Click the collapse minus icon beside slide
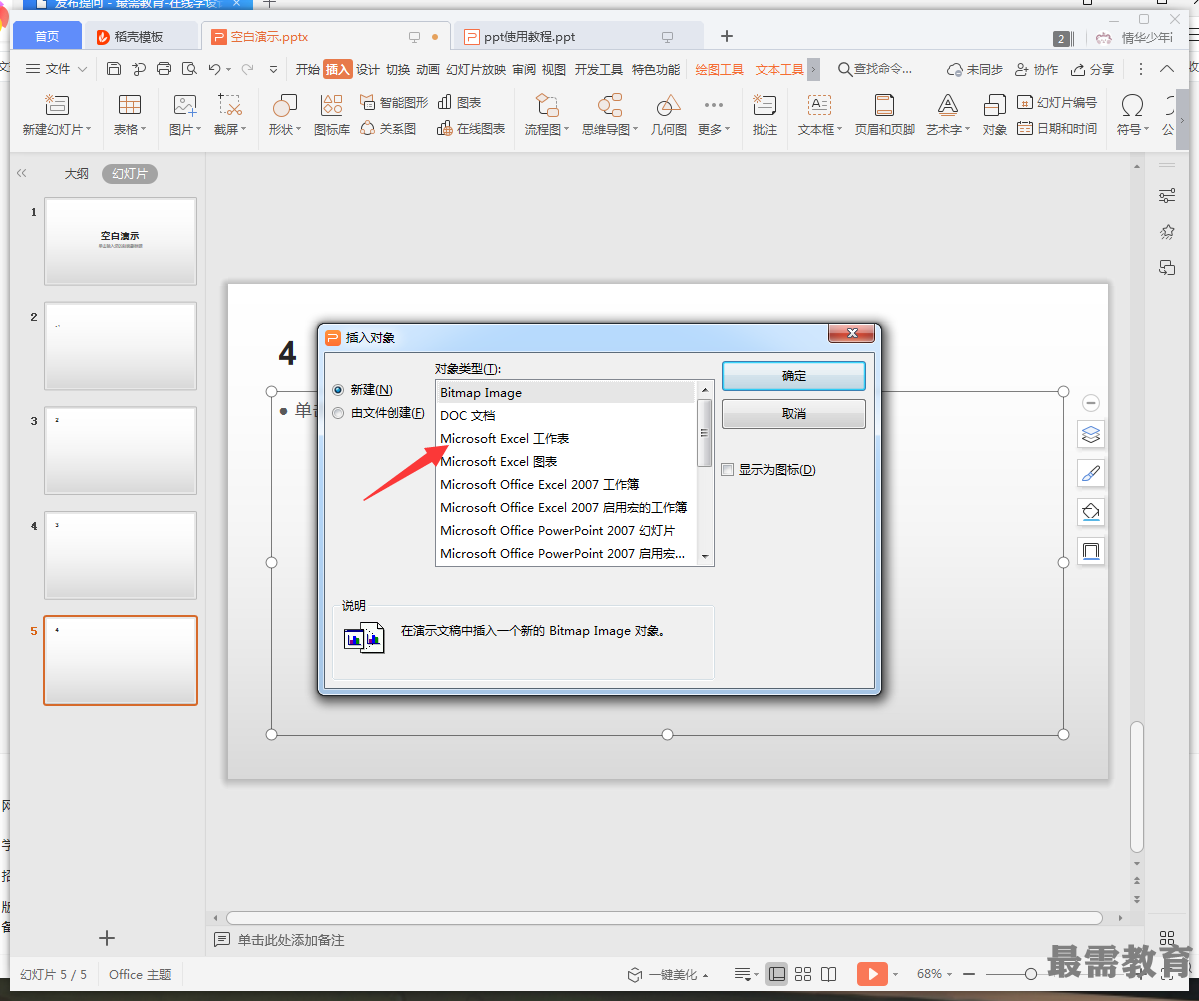 [1091, 403]
